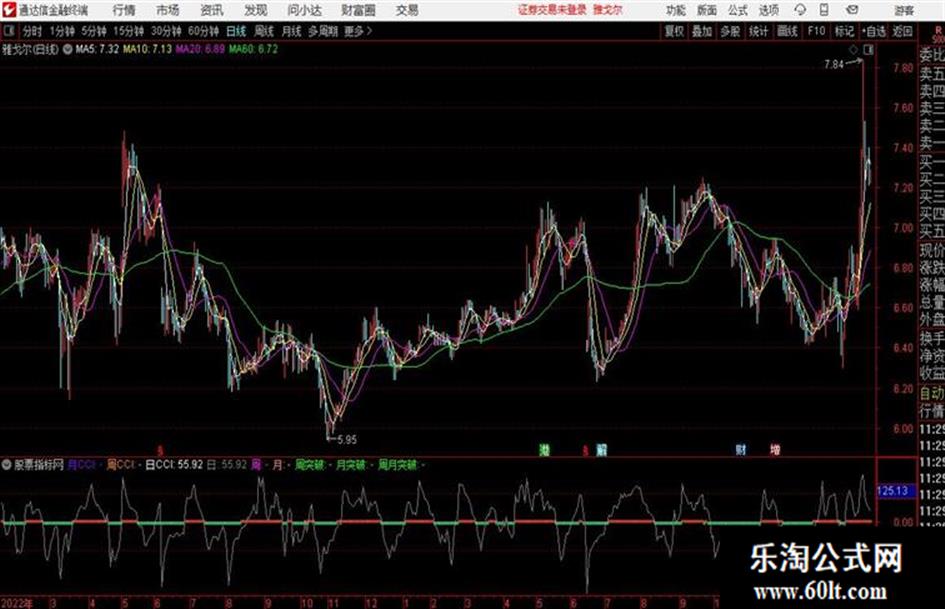Click the MA20: 6.89 indicator value
Viewport: 945px width, 609px height.
click(x=200, y=49)
